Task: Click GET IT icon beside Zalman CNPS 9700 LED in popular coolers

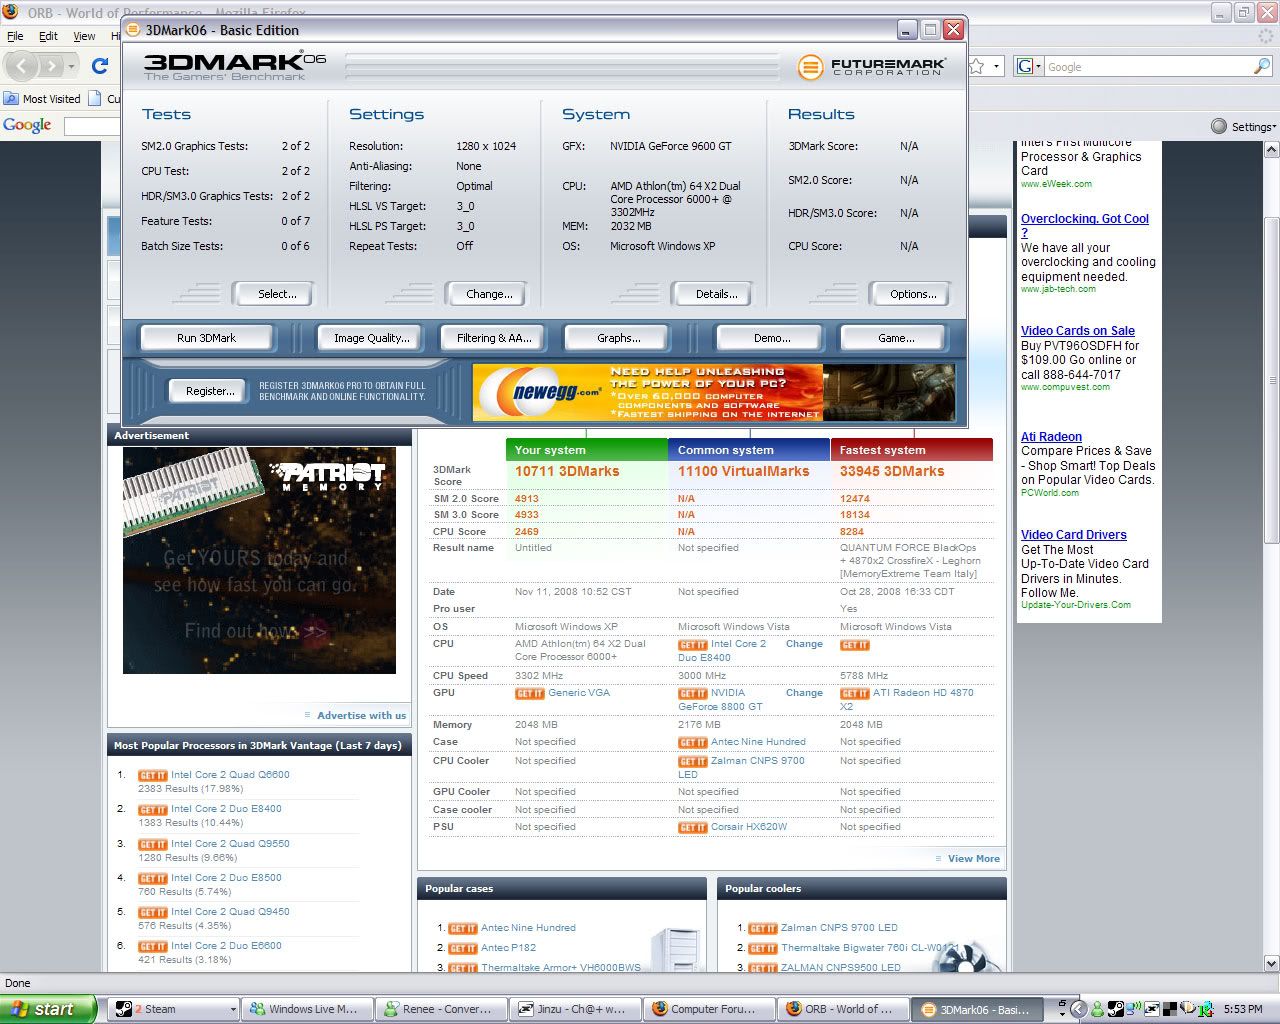Action: pyautogui.click(x=763, y=928)
